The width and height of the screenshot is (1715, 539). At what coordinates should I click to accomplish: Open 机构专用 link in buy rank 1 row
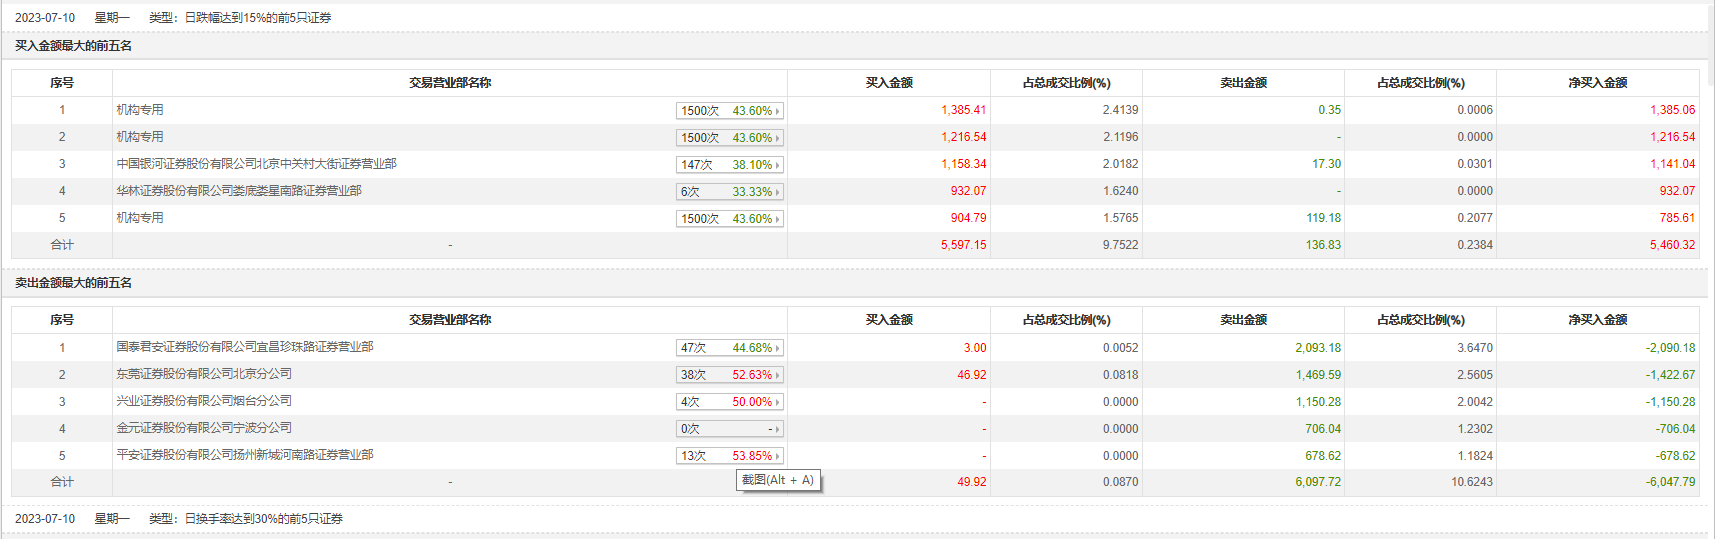(140, 110)
